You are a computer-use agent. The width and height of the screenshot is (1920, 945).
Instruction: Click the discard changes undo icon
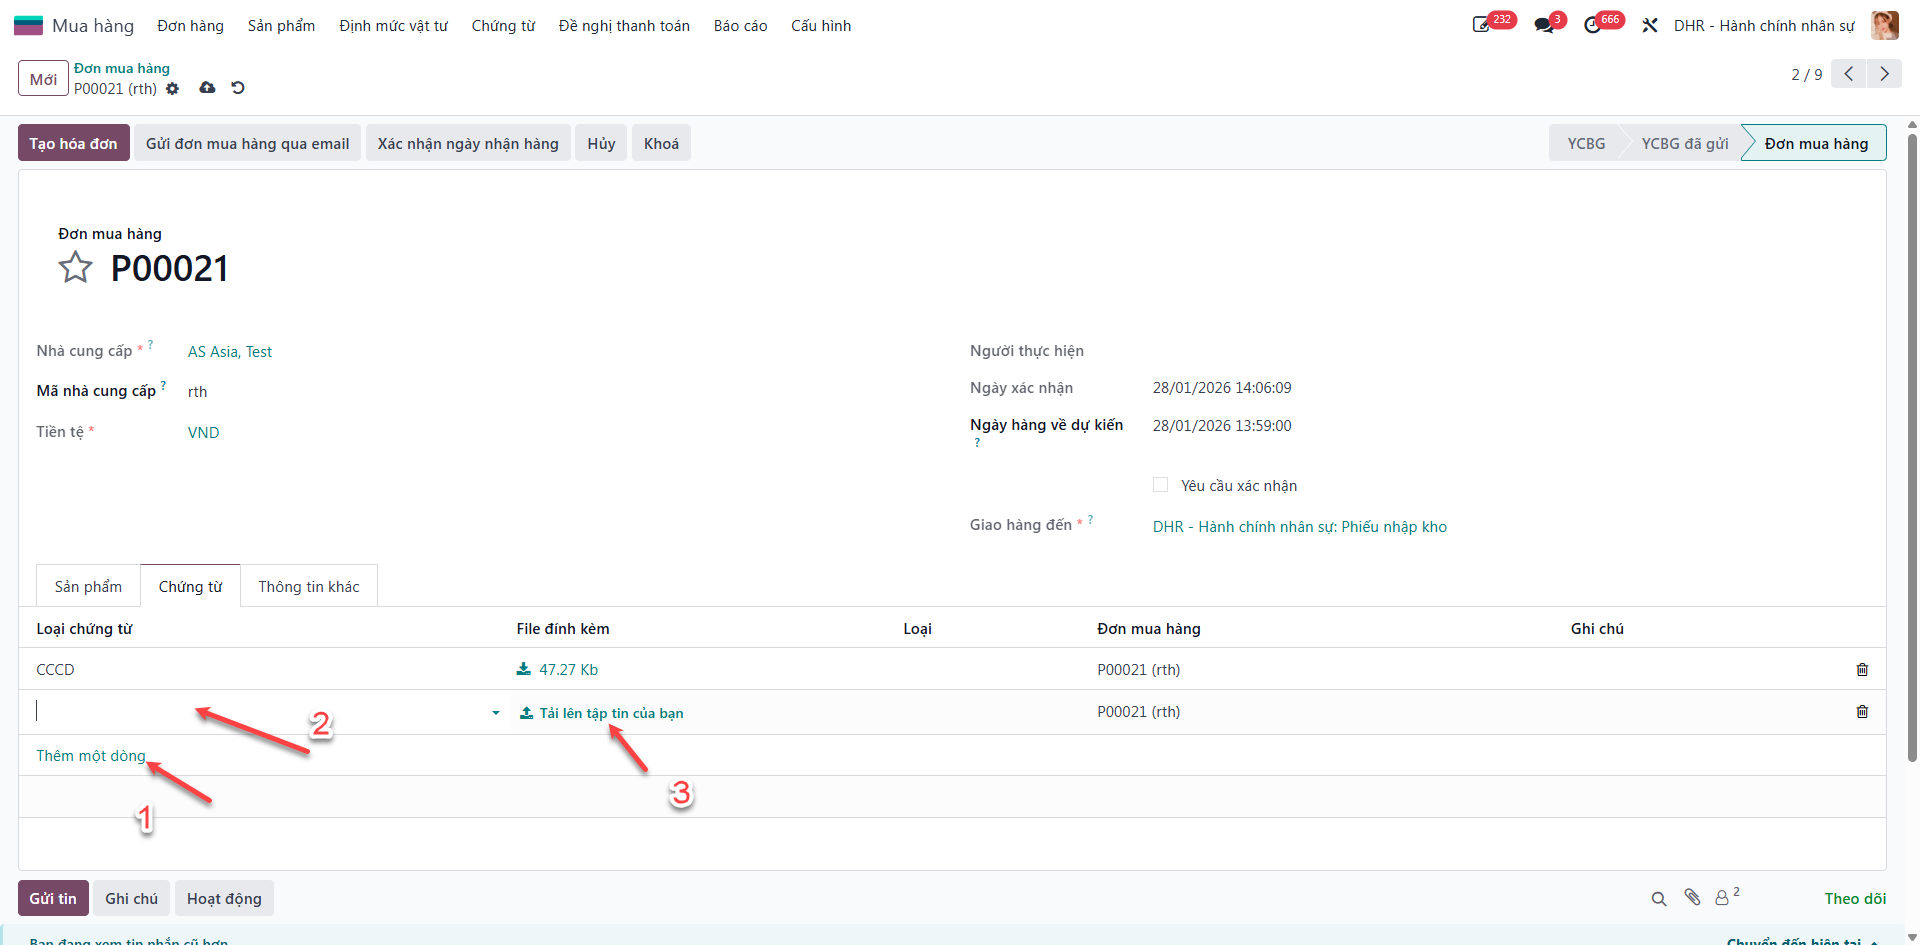pyautogui.click(x=238, y=88)
